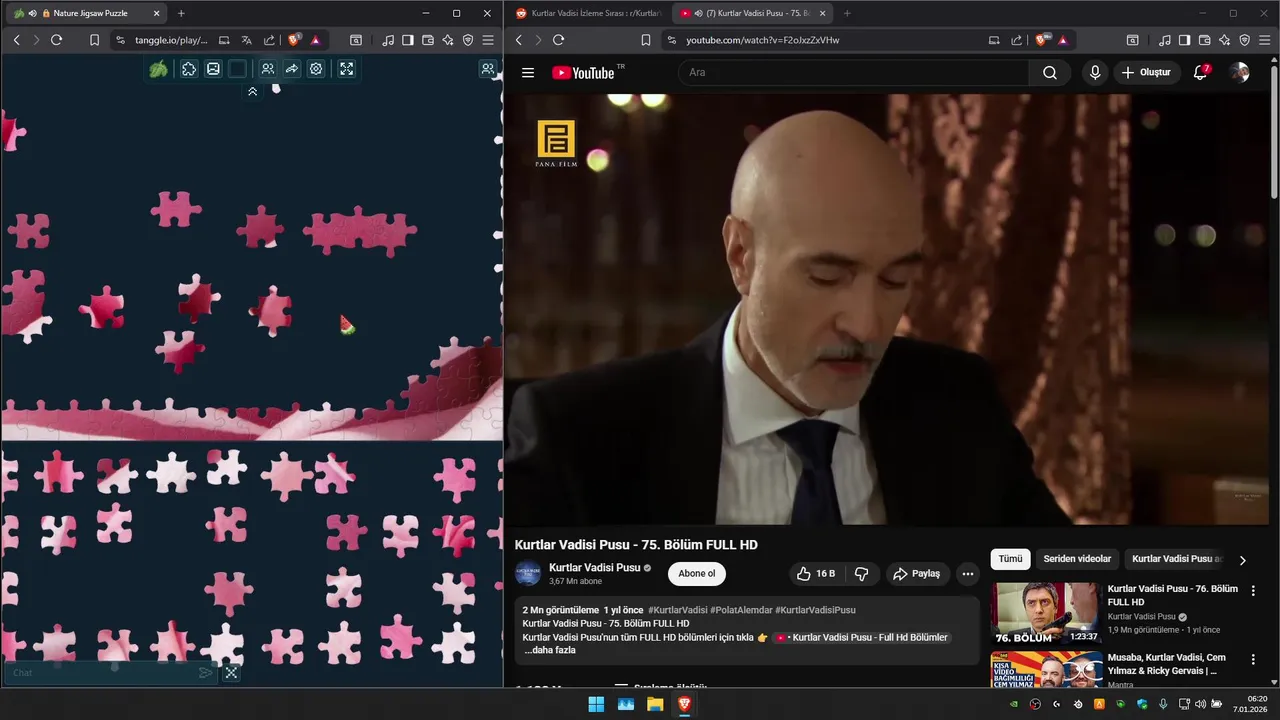Toggle sidebar panel in YouTube browser window
Viewport: 1280px width, 720px height.
tap(1184, 40)
